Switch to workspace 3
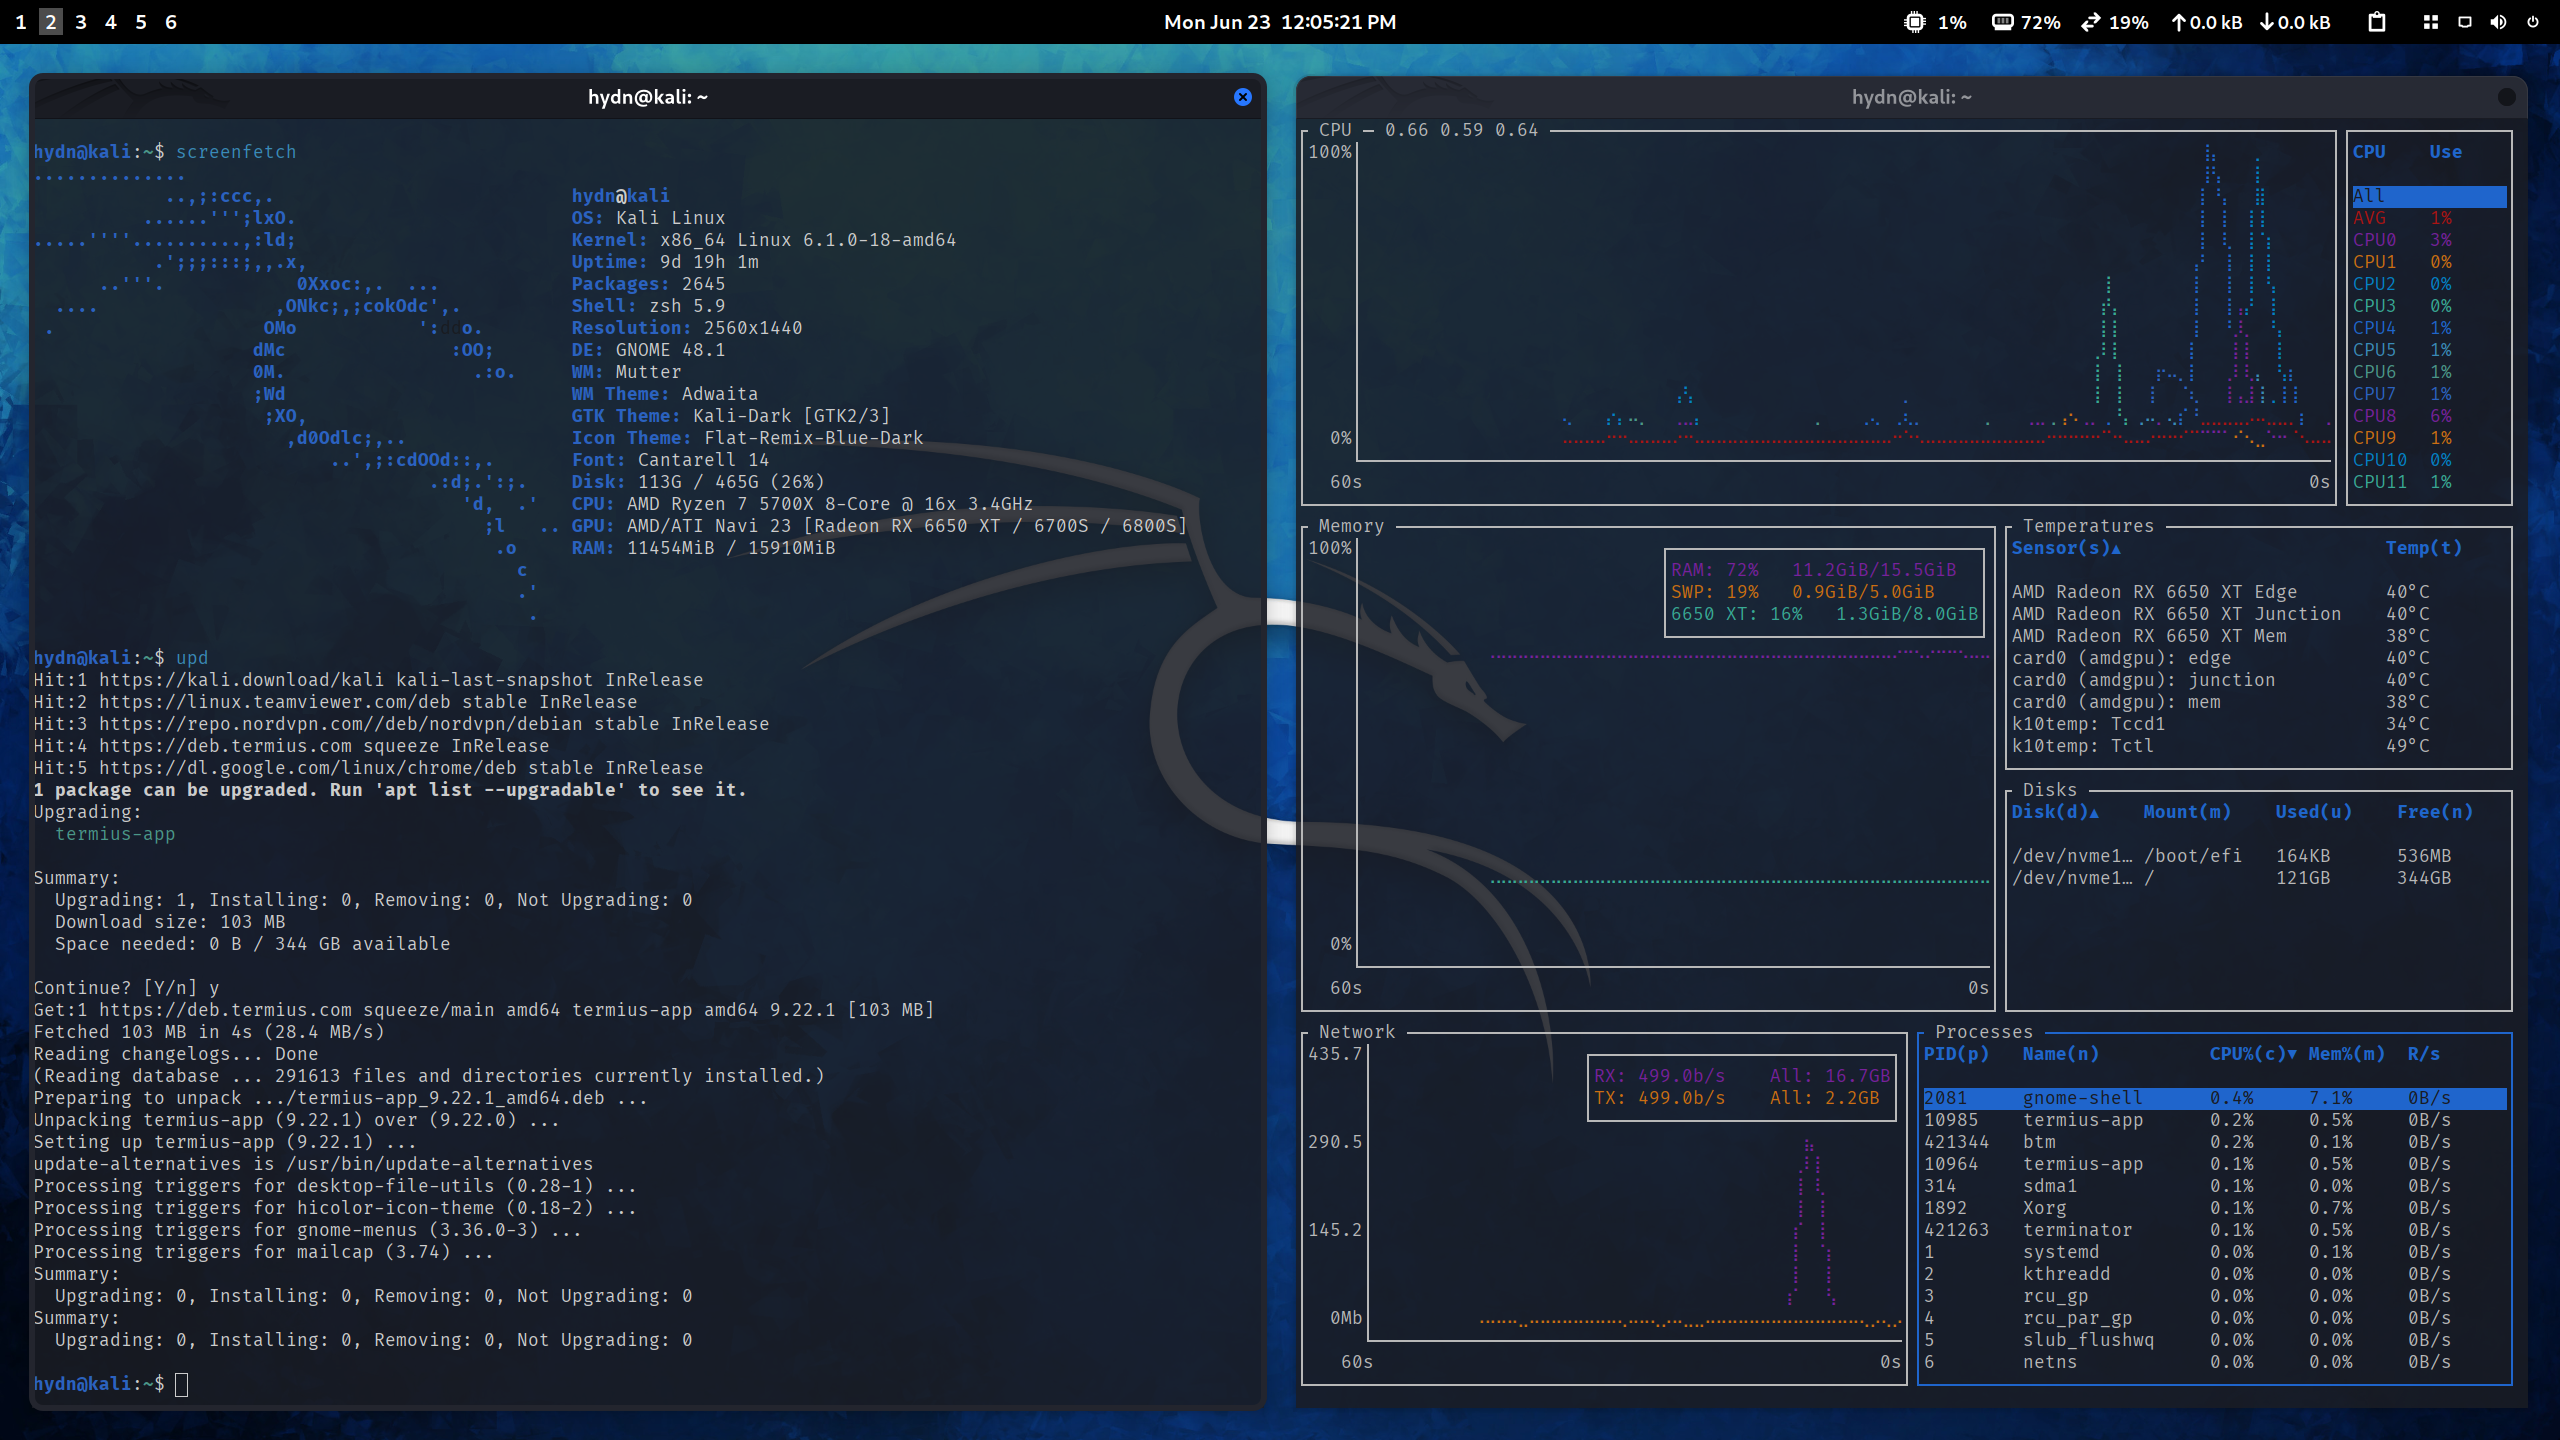The height and width of the screenshot is (1440, 2560). (x=81, y=22)
